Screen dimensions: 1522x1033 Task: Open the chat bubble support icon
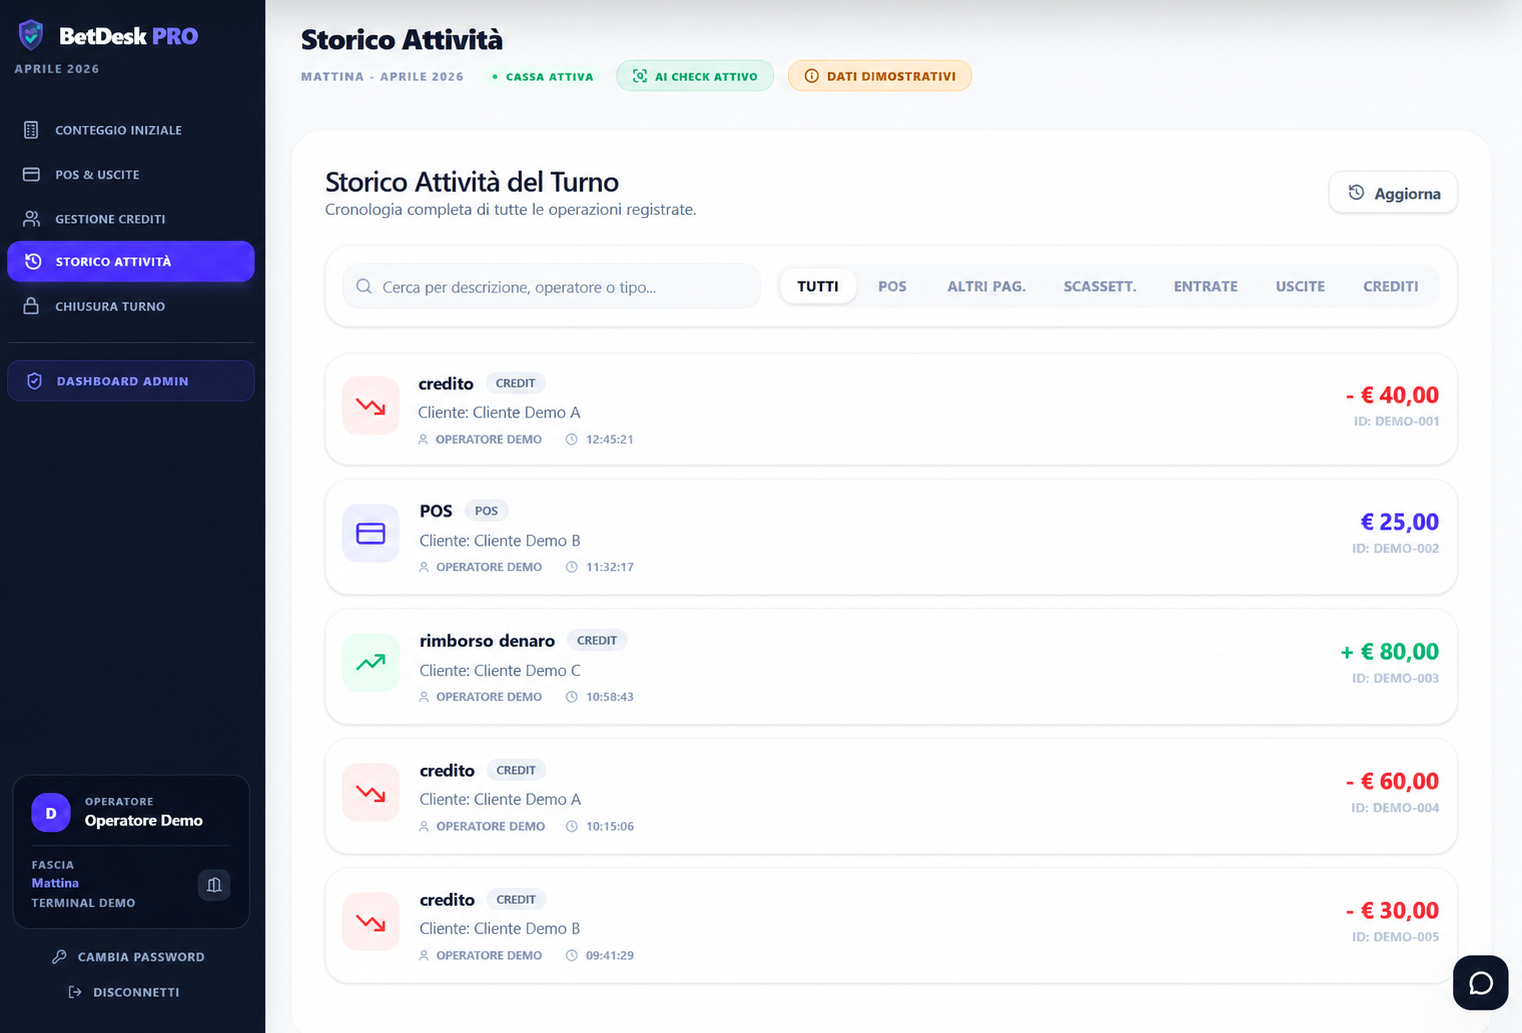tap(1481, 983)
